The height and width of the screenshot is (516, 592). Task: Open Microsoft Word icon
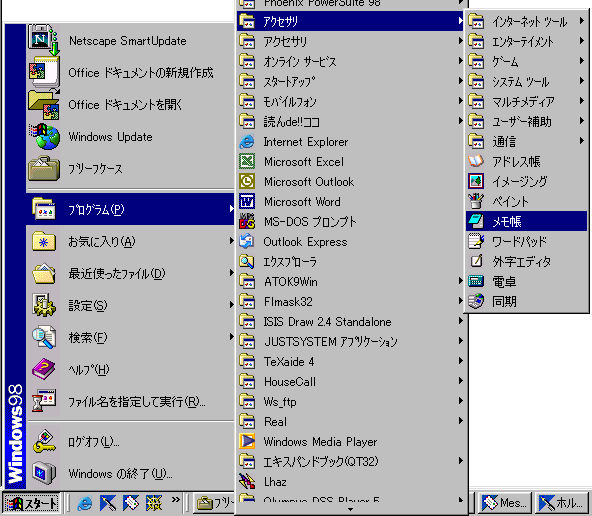[247, 202]
